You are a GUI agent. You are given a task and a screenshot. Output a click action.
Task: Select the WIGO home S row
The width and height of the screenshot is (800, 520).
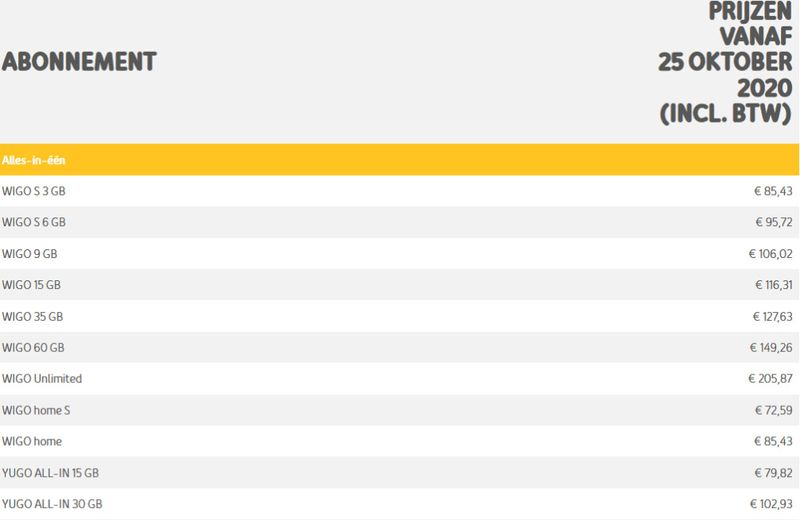pos(399,410)
